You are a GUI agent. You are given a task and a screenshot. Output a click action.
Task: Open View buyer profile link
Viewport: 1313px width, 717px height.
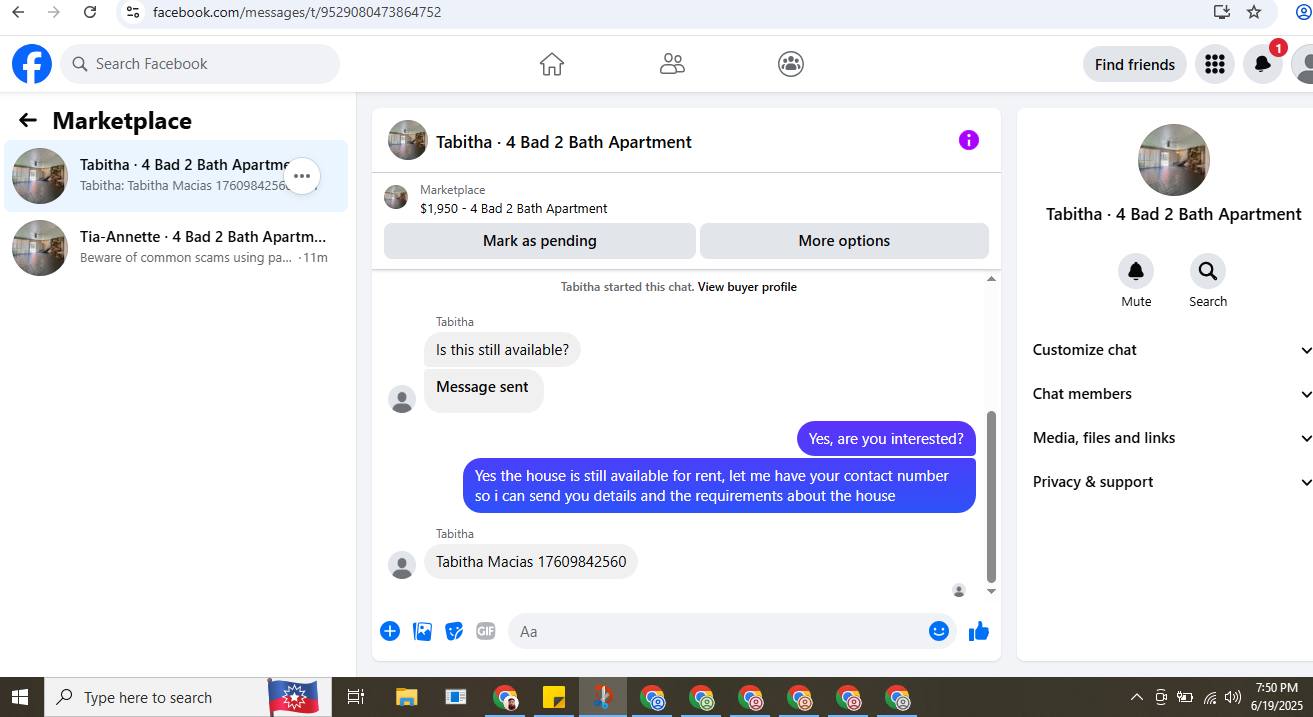(747, 287)
